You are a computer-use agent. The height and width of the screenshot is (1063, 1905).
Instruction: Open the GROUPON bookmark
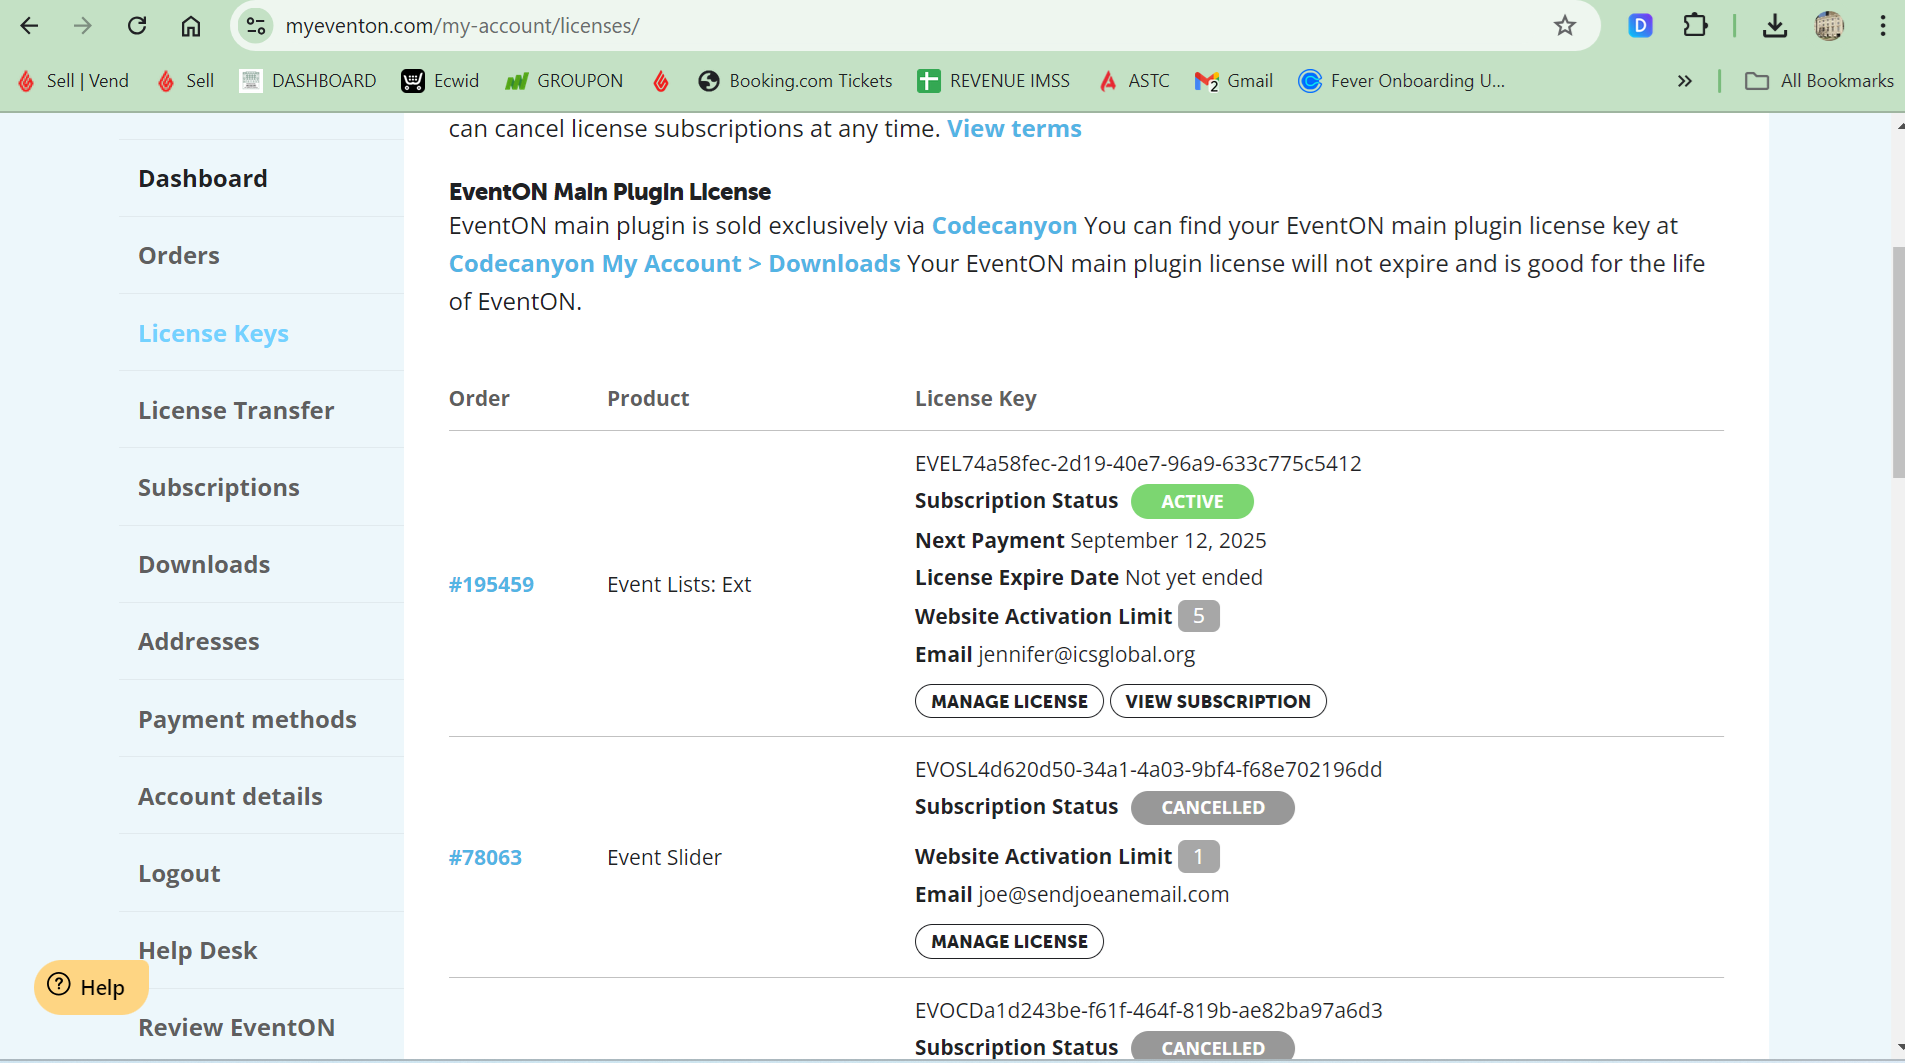coord(564,81)
